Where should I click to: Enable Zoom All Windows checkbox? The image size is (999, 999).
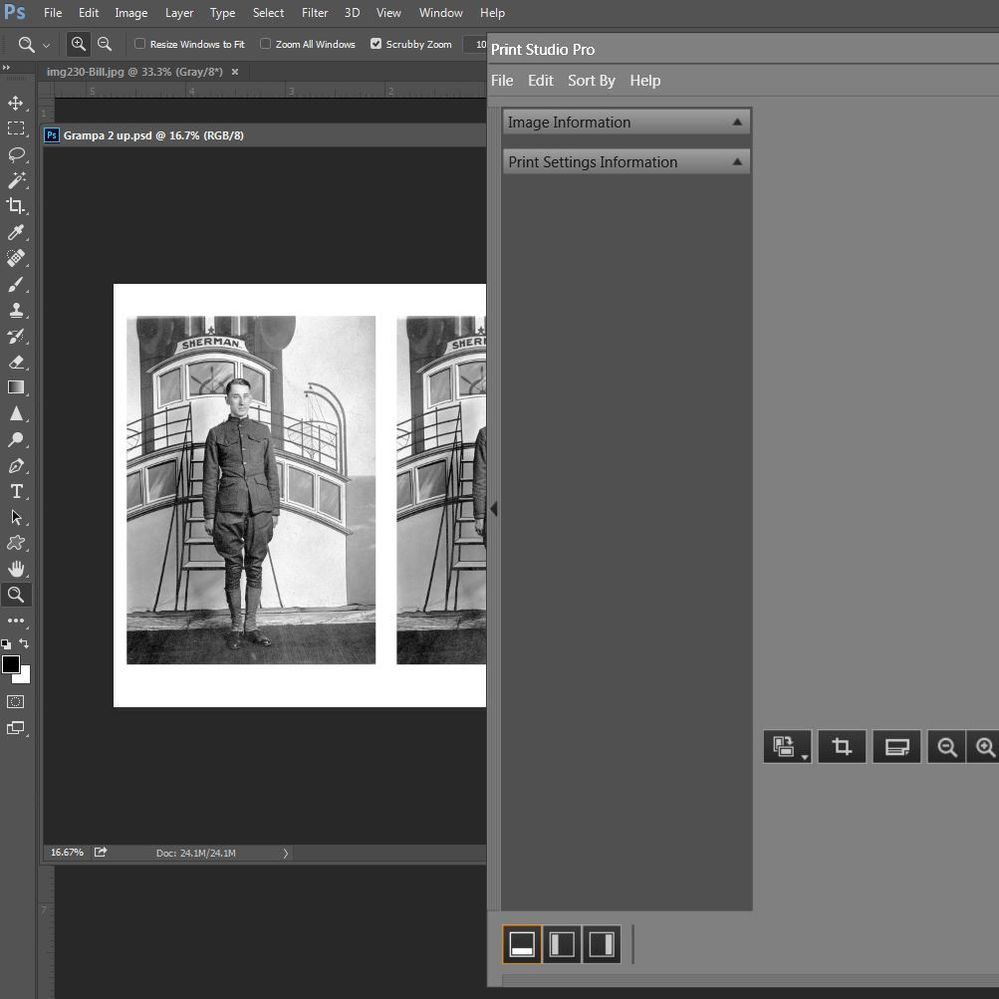click(x=266, y=44)
